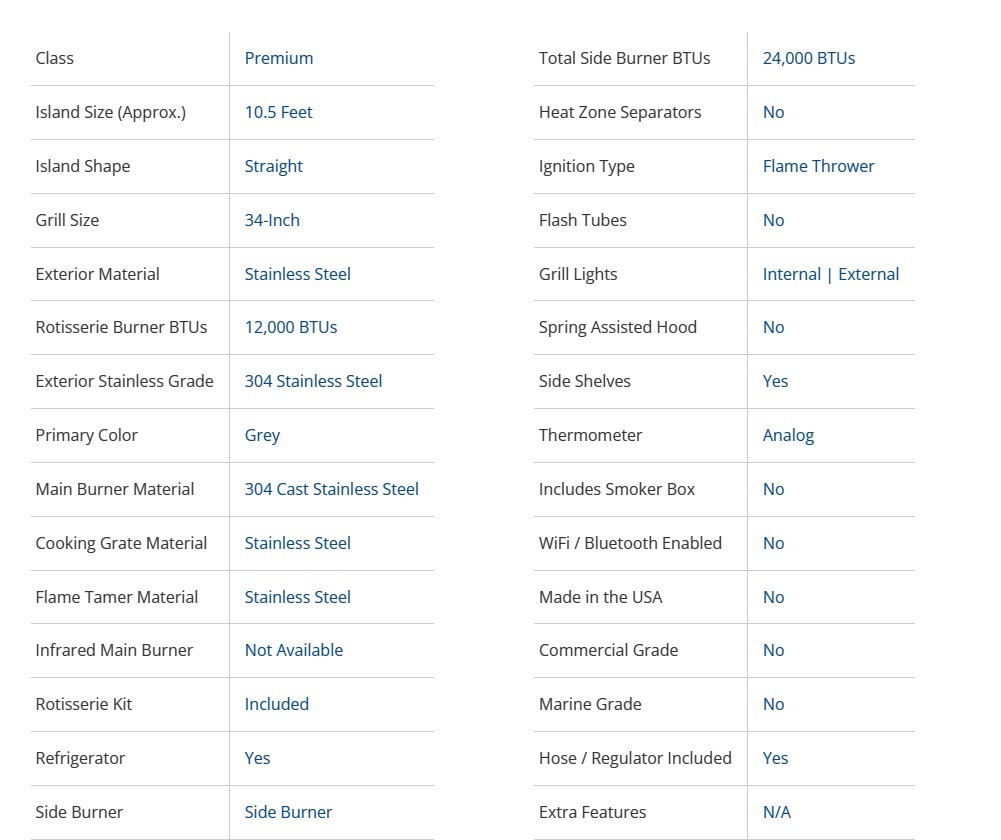Click the Included rotisserie kit link
This screenshot has width=1001, height=840.
[276, 704]
